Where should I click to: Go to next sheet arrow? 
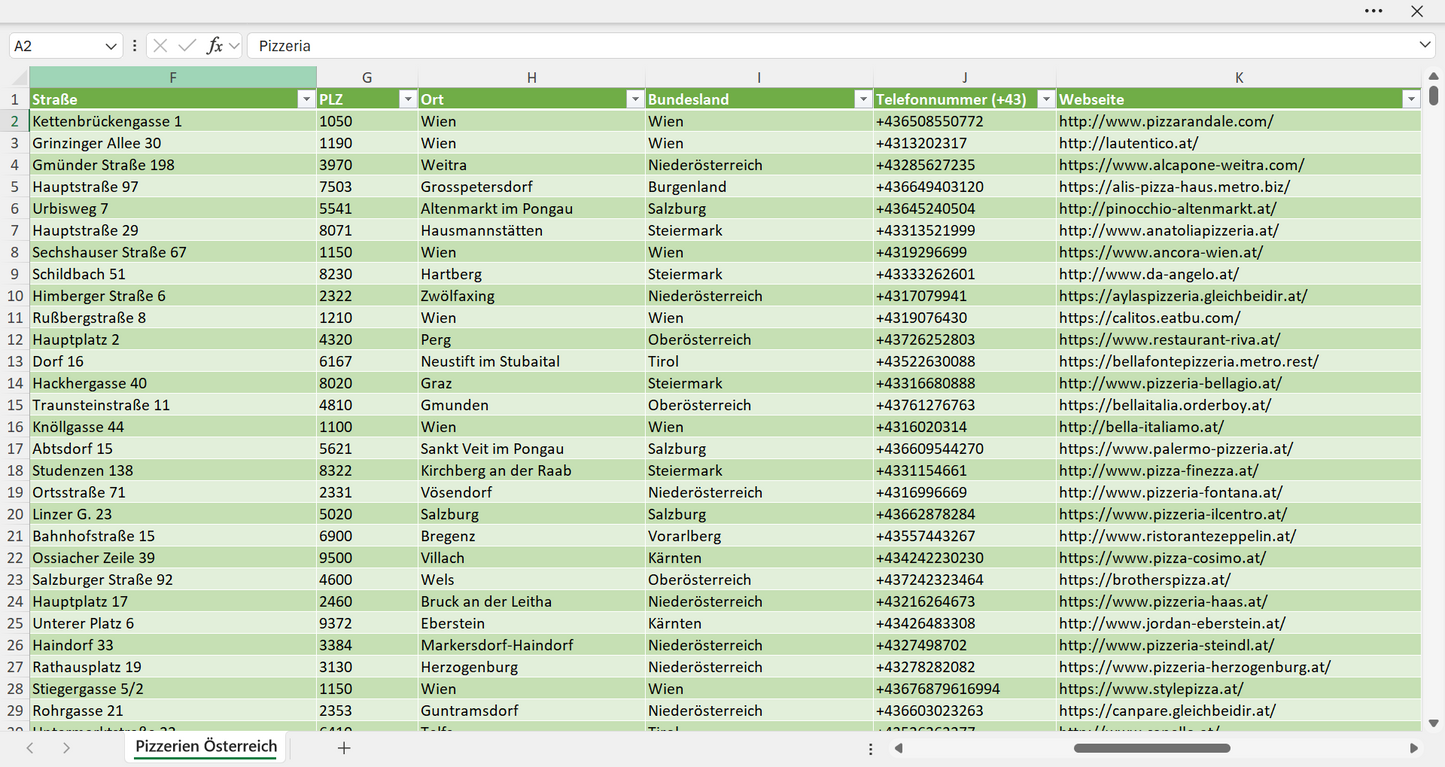point(66,747)
